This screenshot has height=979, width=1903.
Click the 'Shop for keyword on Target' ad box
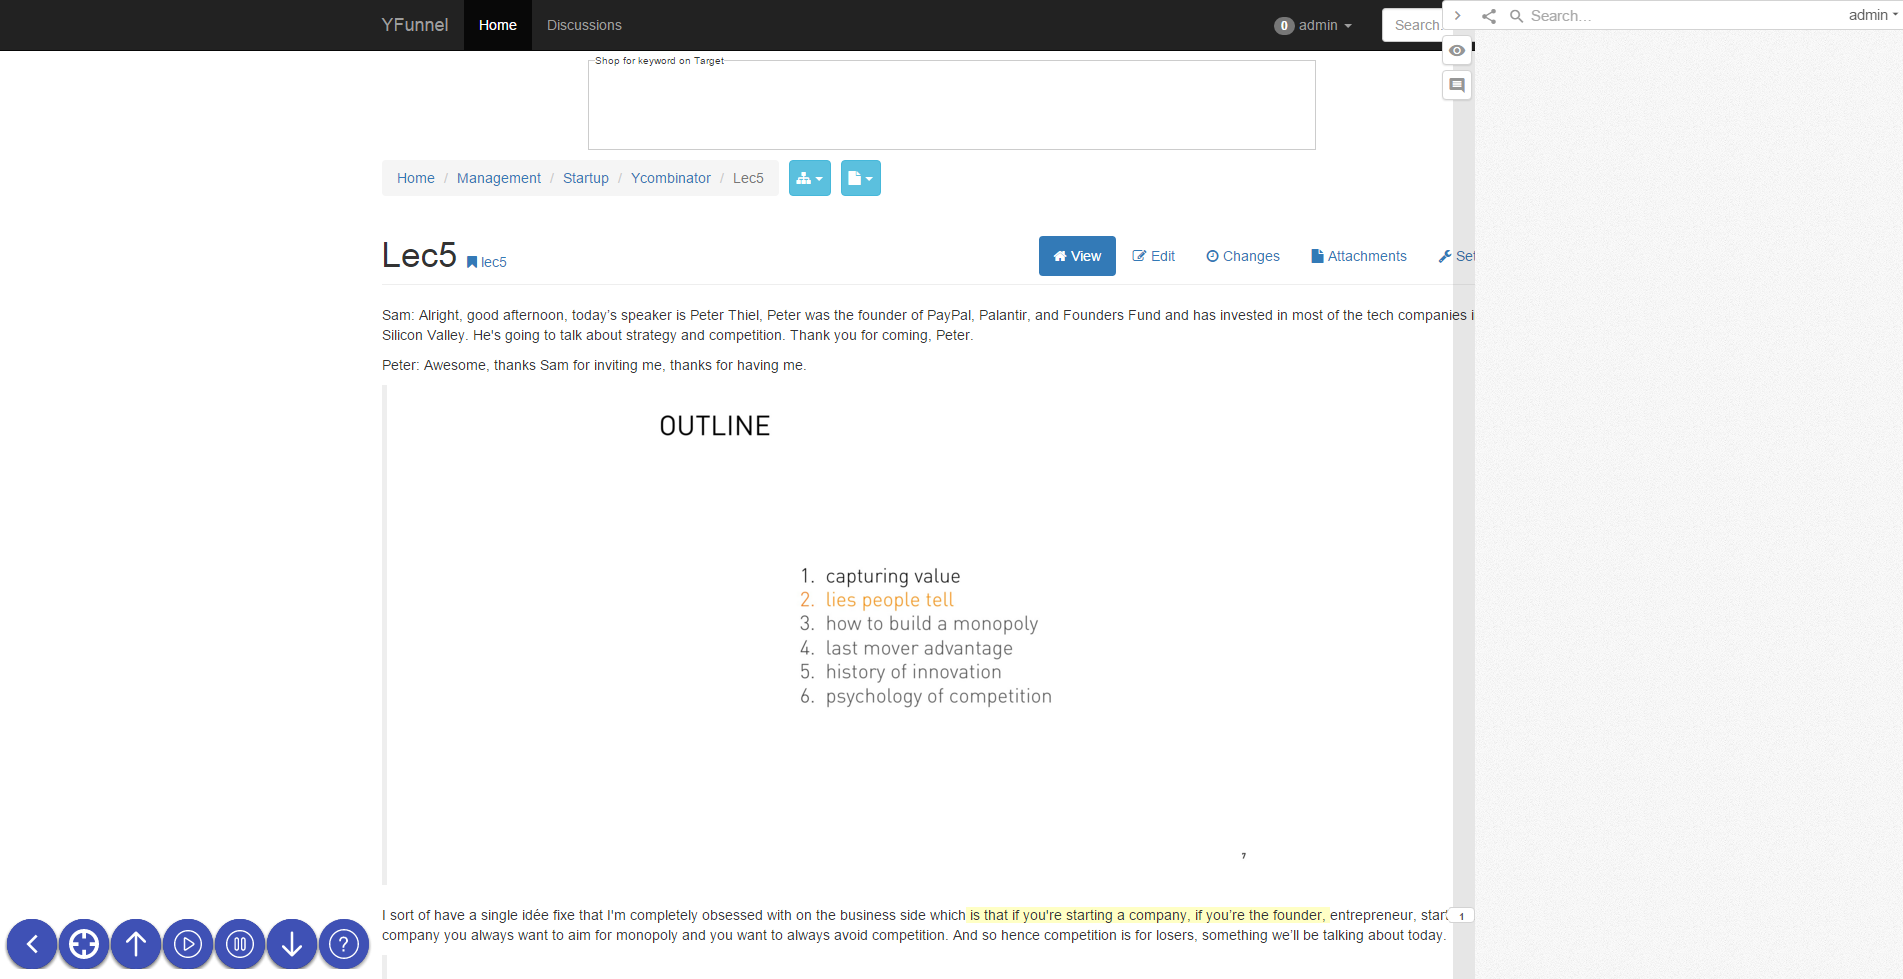(x=952, y=104)
